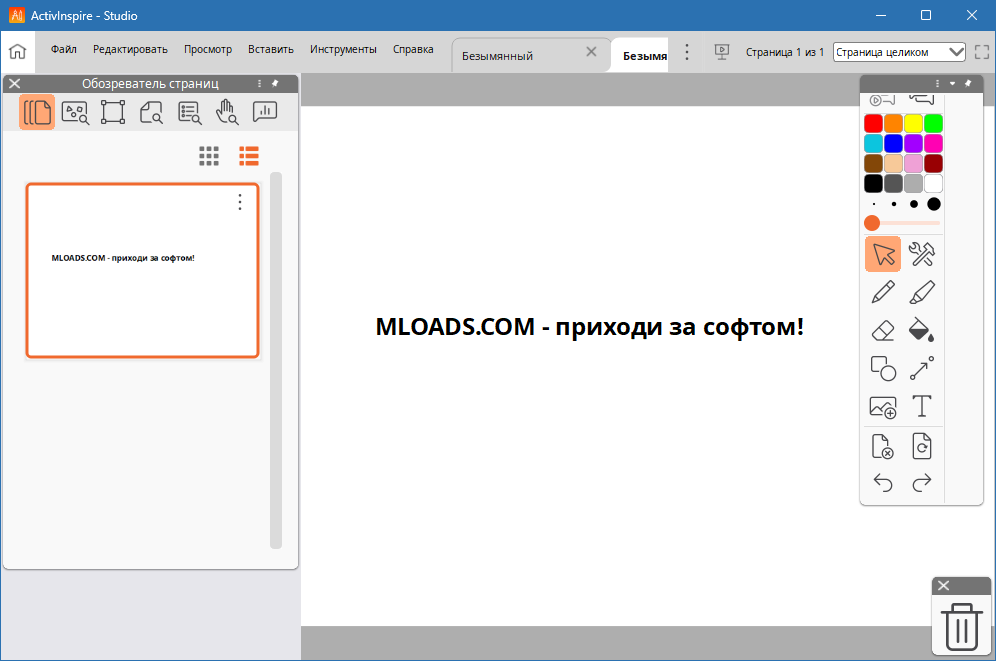
Task: Open the Инструменты menu
Action: click(343, 49)
